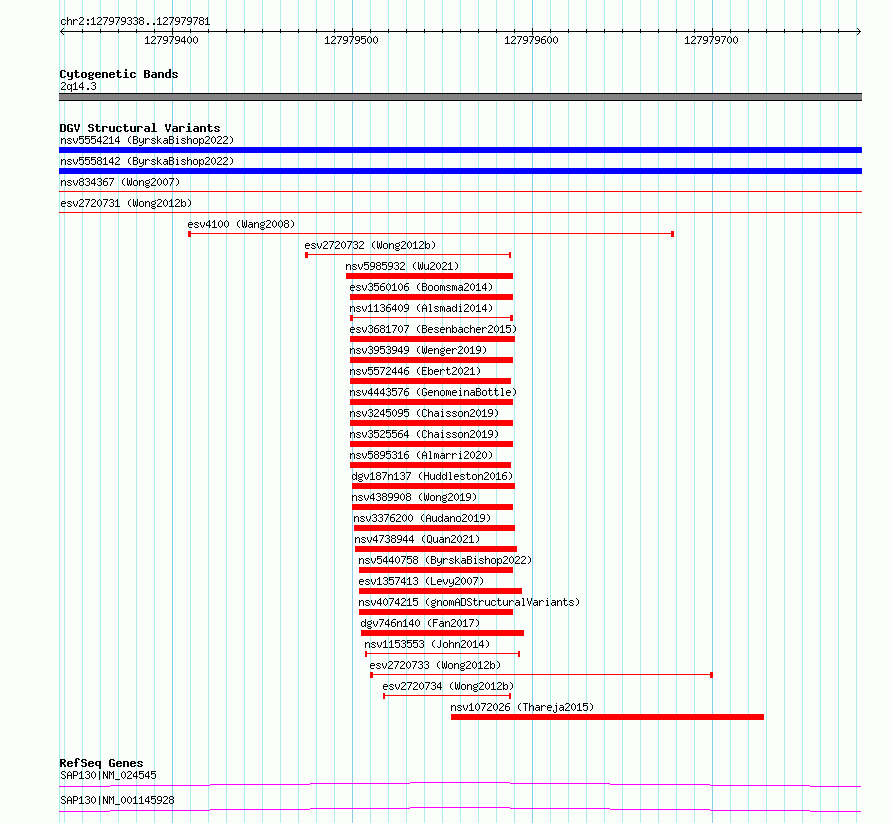
Task: Open the nsv5895316 (Almarri2020) label
Action: (x=421, y=455)
